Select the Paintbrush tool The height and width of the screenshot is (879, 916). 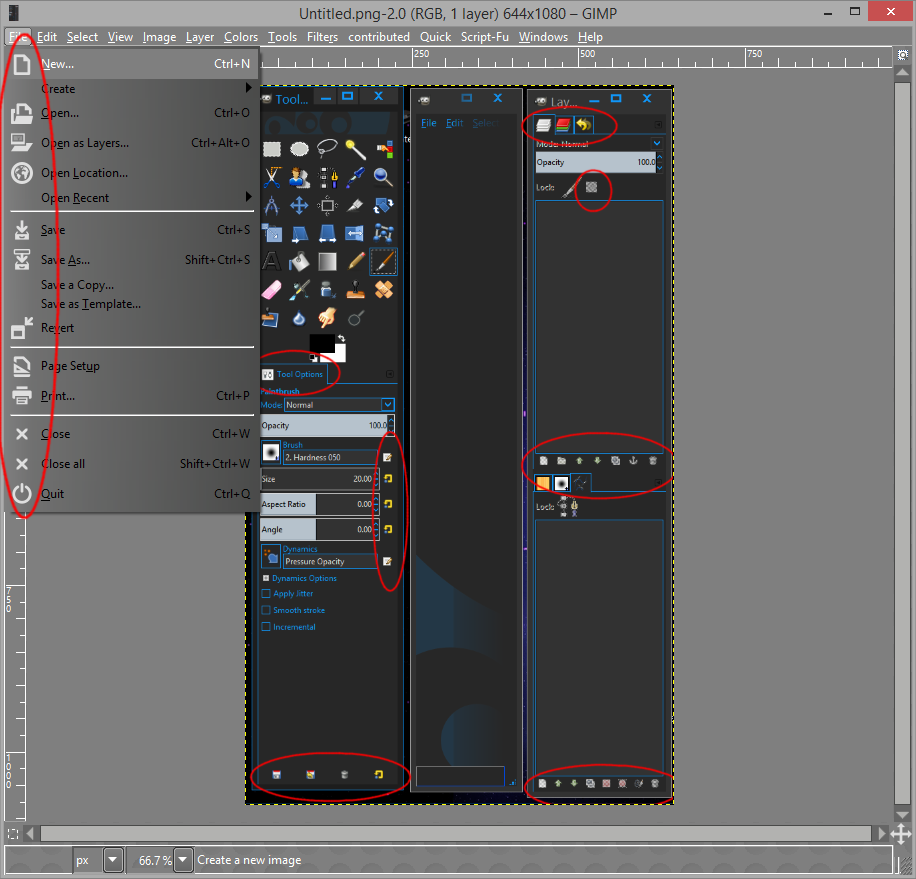[384, 262]
